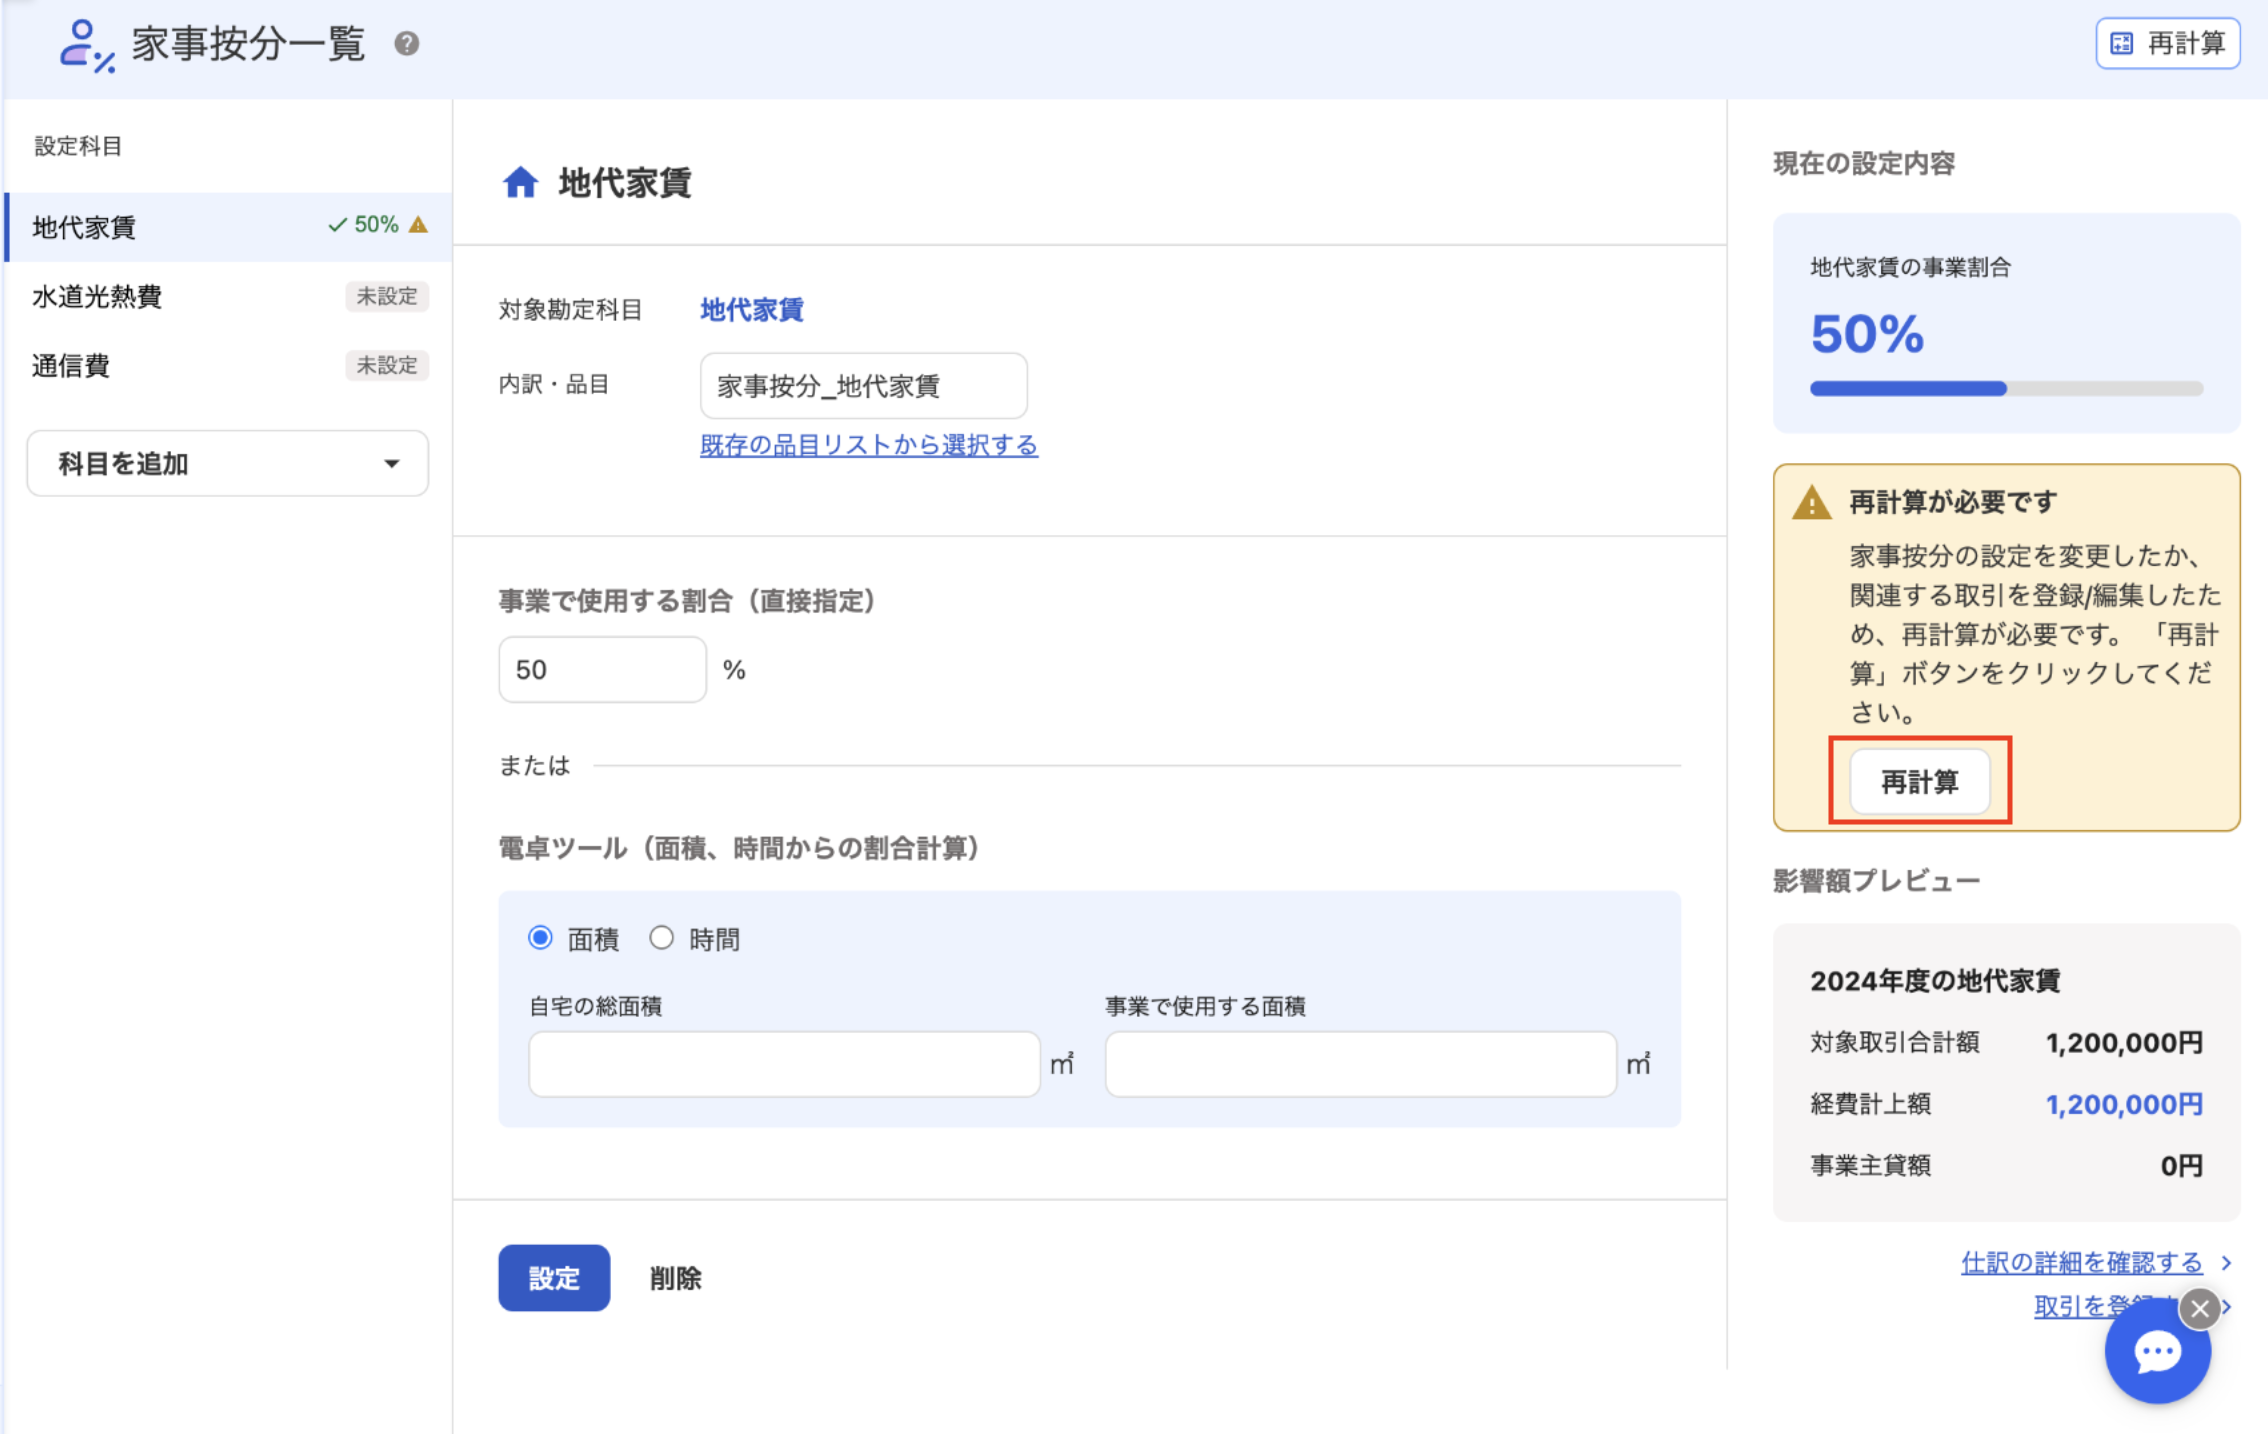Click the blue 地代家賃 account link

coord(752,310)
